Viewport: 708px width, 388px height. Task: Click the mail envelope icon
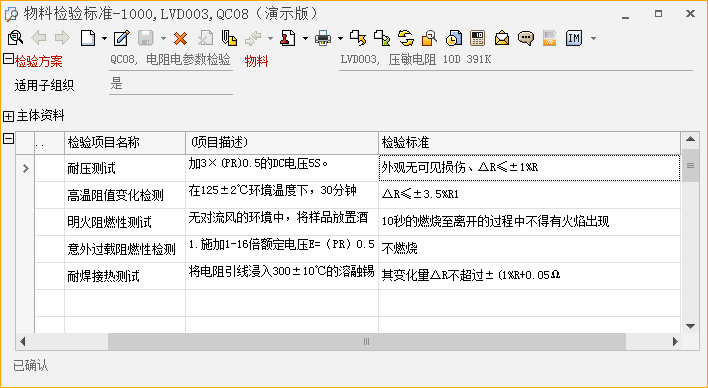click(x=502, y=38)
